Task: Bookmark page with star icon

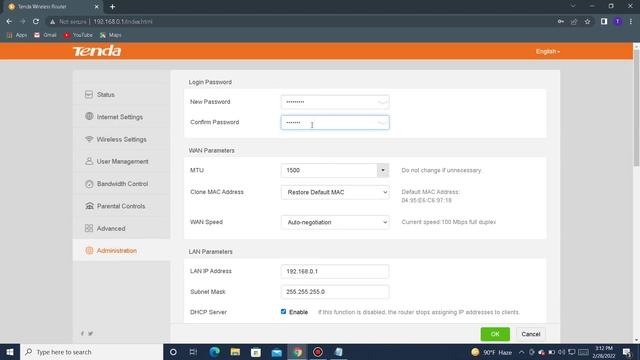Action: click(x=587, y=21)
